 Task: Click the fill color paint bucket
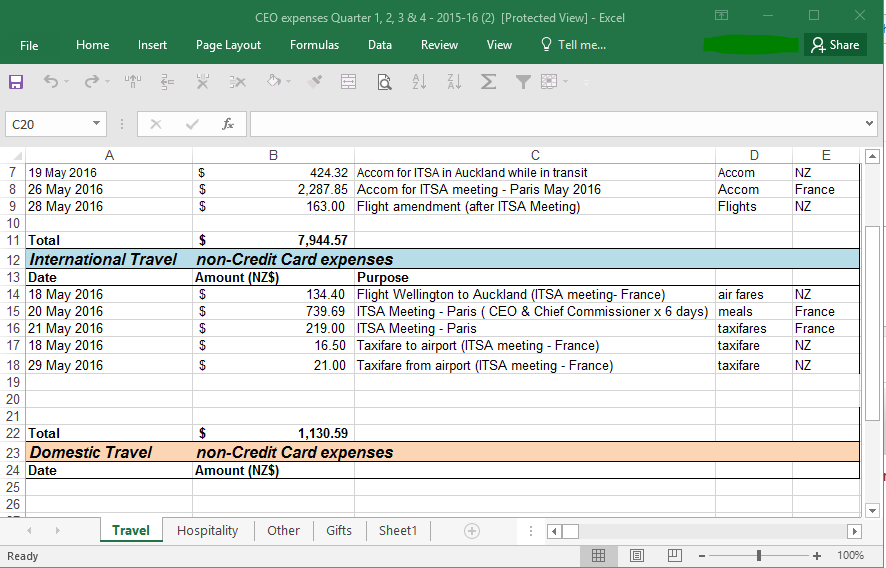274,82
